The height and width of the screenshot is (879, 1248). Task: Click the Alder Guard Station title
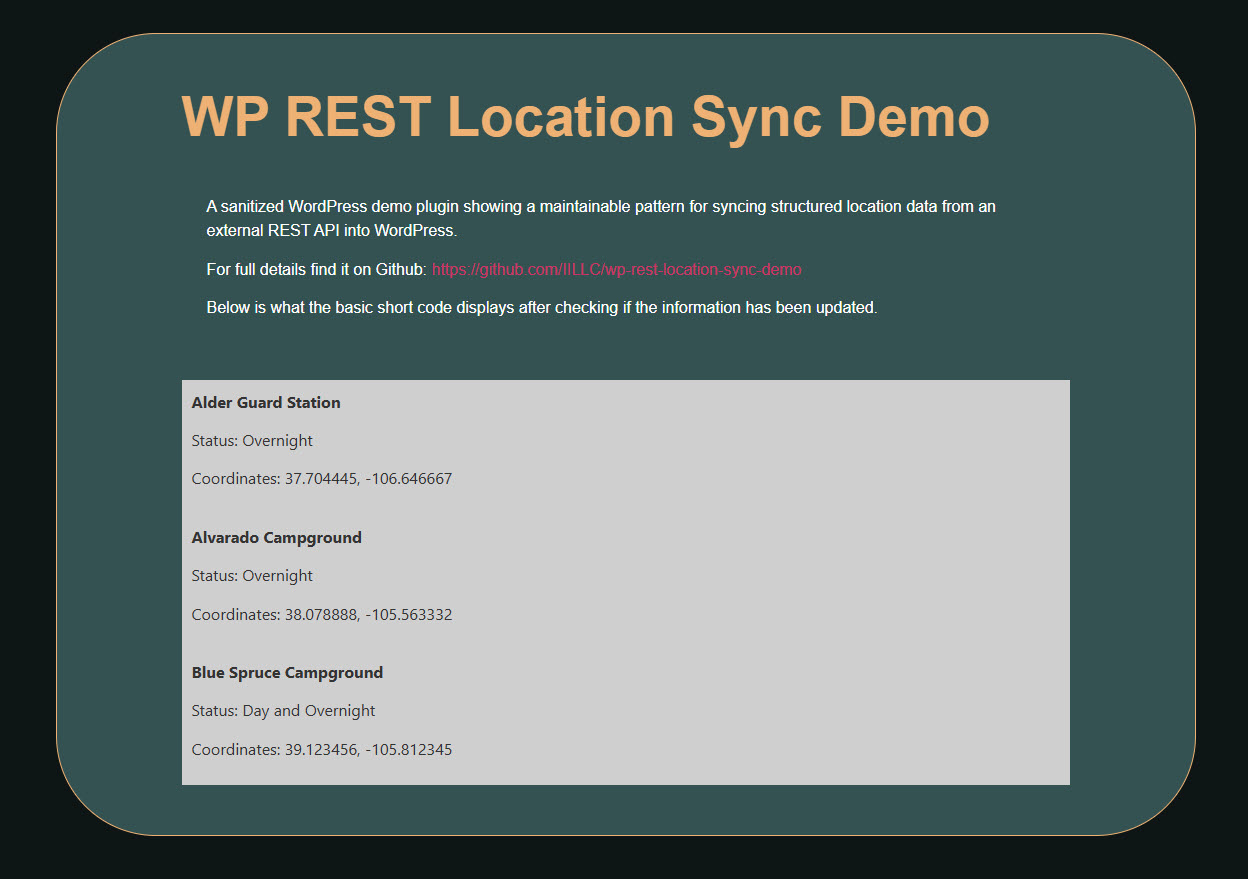[266, 402]
